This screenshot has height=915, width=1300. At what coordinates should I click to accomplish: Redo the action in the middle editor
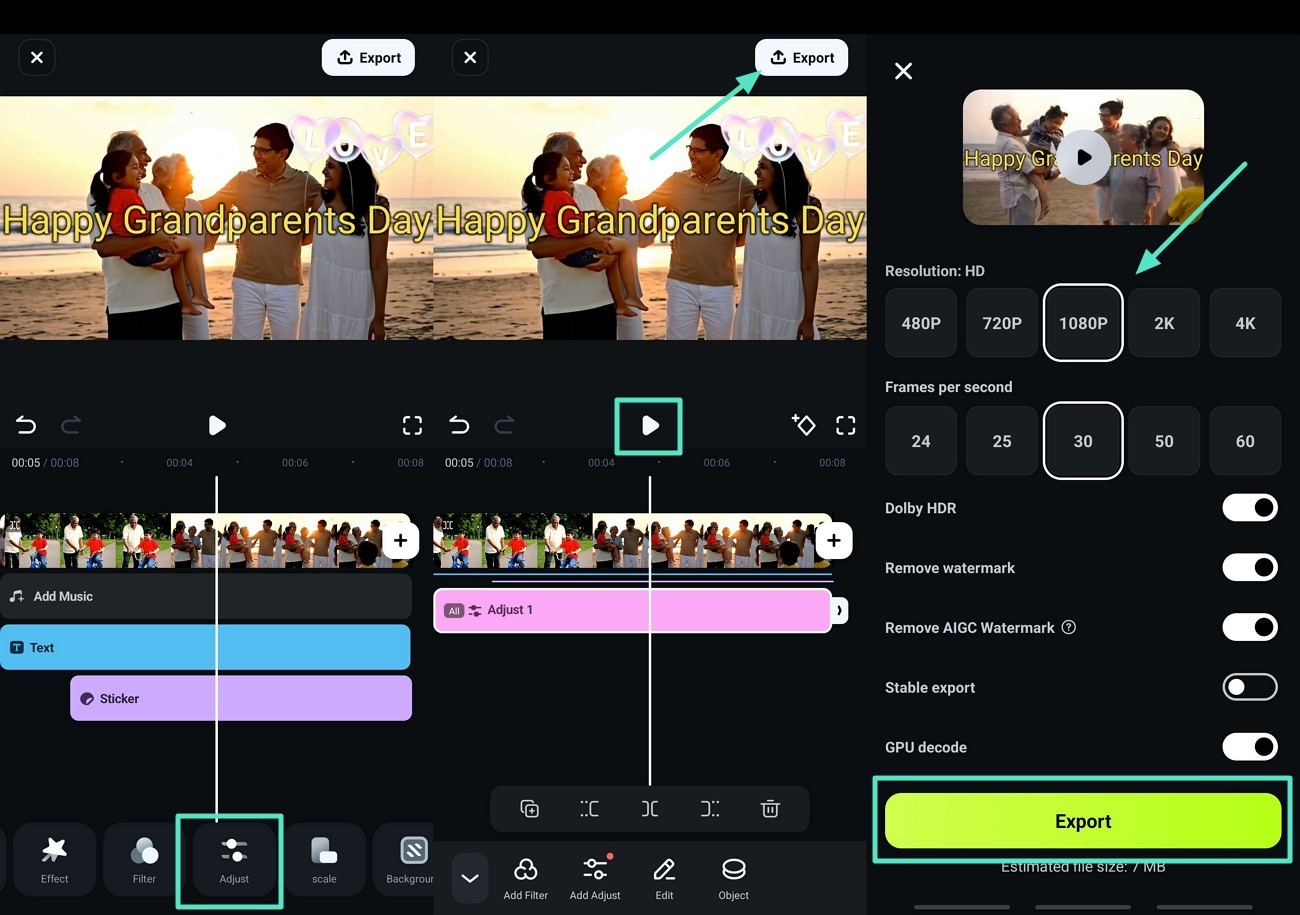pos(504,426)
